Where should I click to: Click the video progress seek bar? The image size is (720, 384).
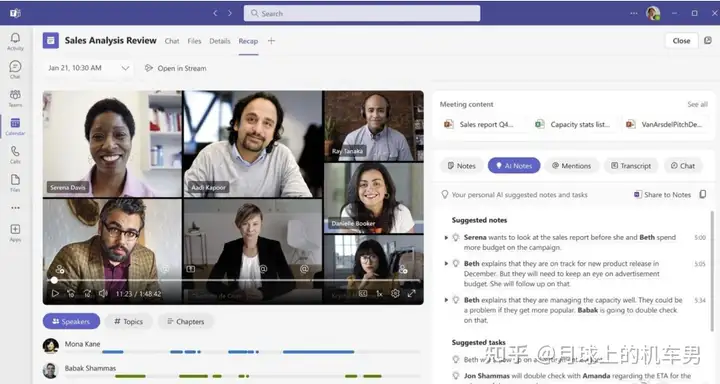click(233, 280)
